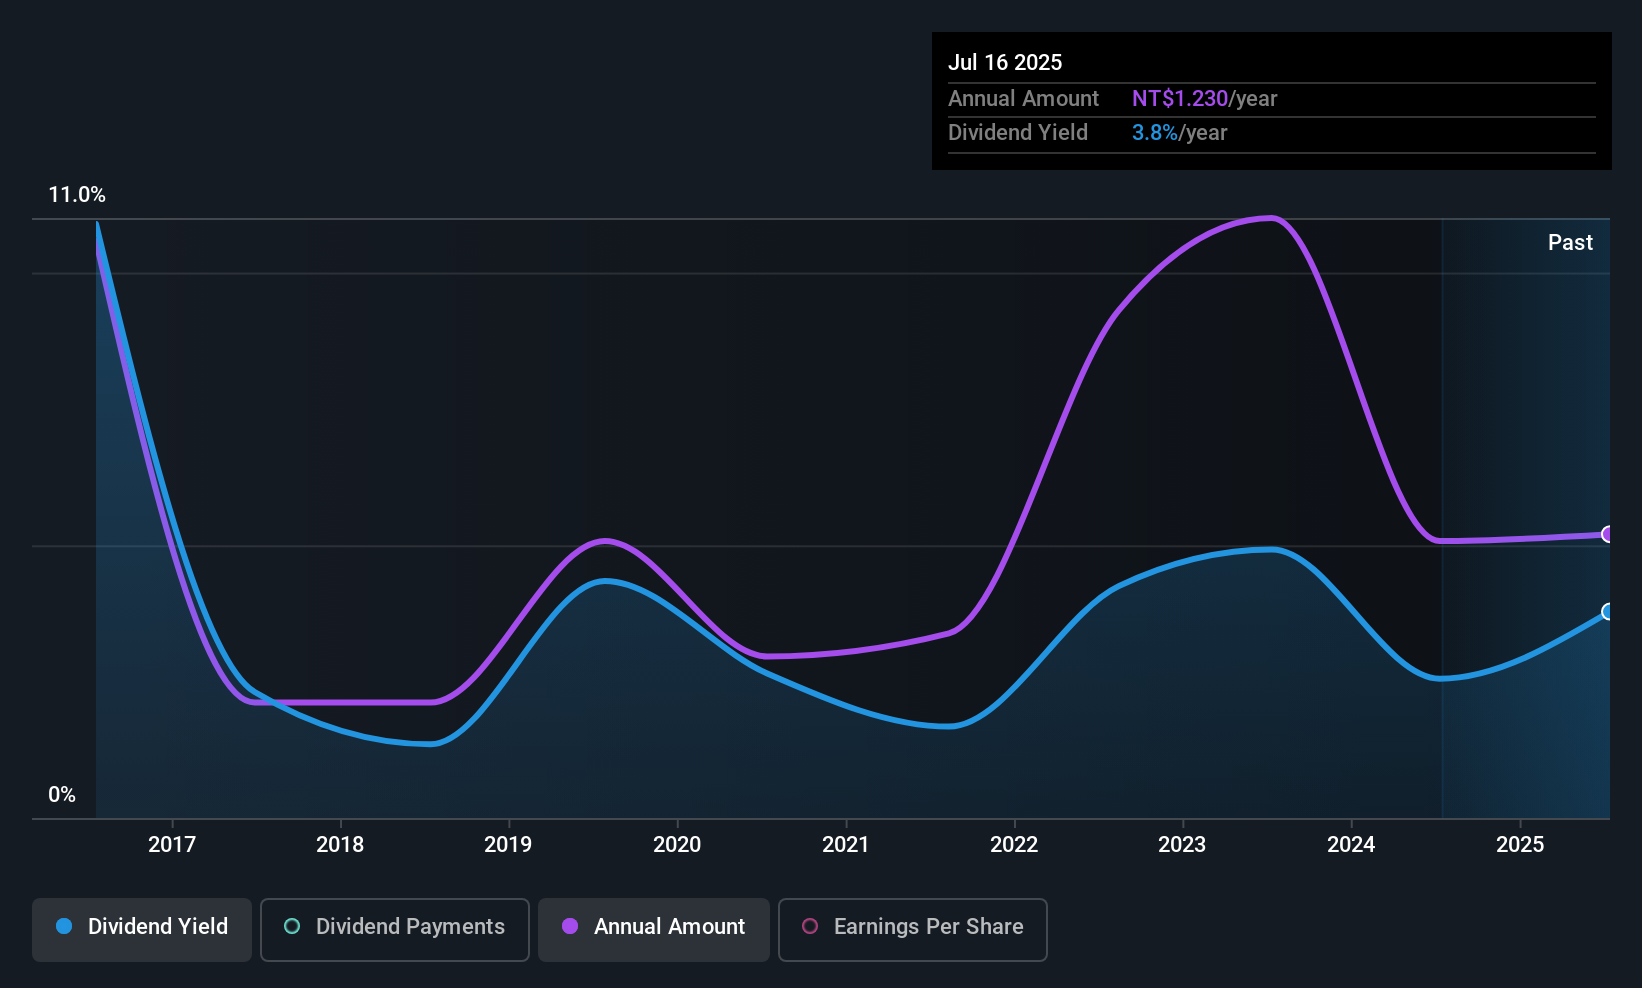Click the purple Annual Amount endpoint marker
The height and width of the screenshot is (988, 1642).
point(1608,534)
